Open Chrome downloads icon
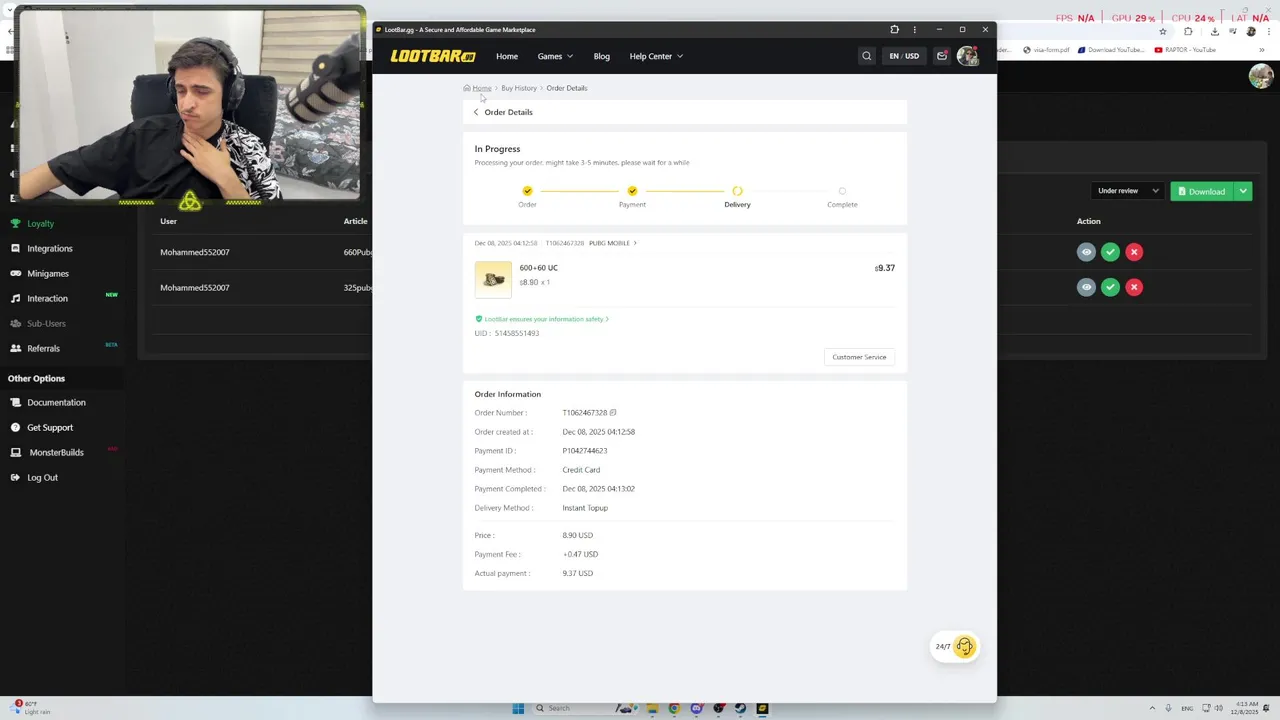The height and width of the screenshot is (720, 1280). [x=1214, y=31]
